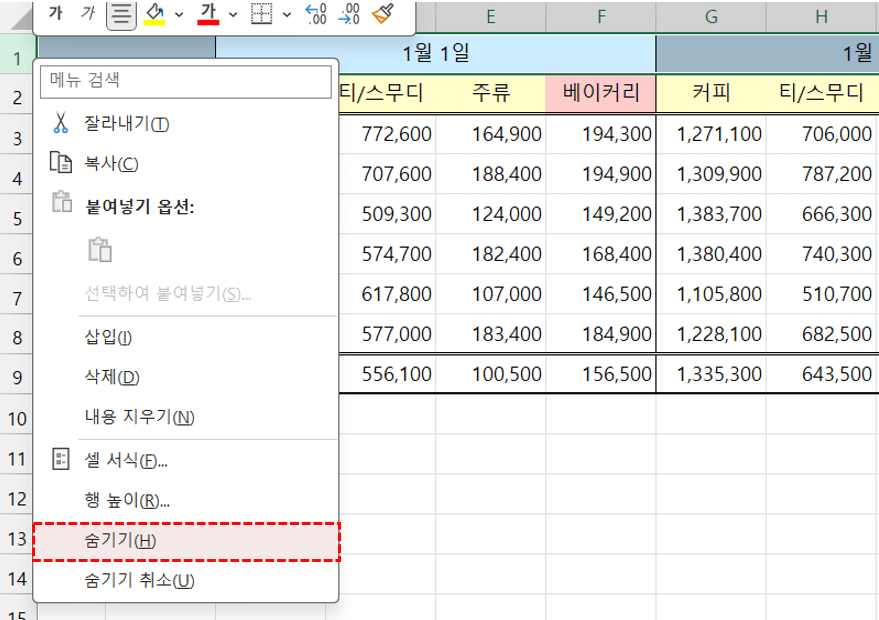The image size is (879, 620).
Task: Choose 잘라내기 (Cut) from context menu
Action: coord(127,124)
